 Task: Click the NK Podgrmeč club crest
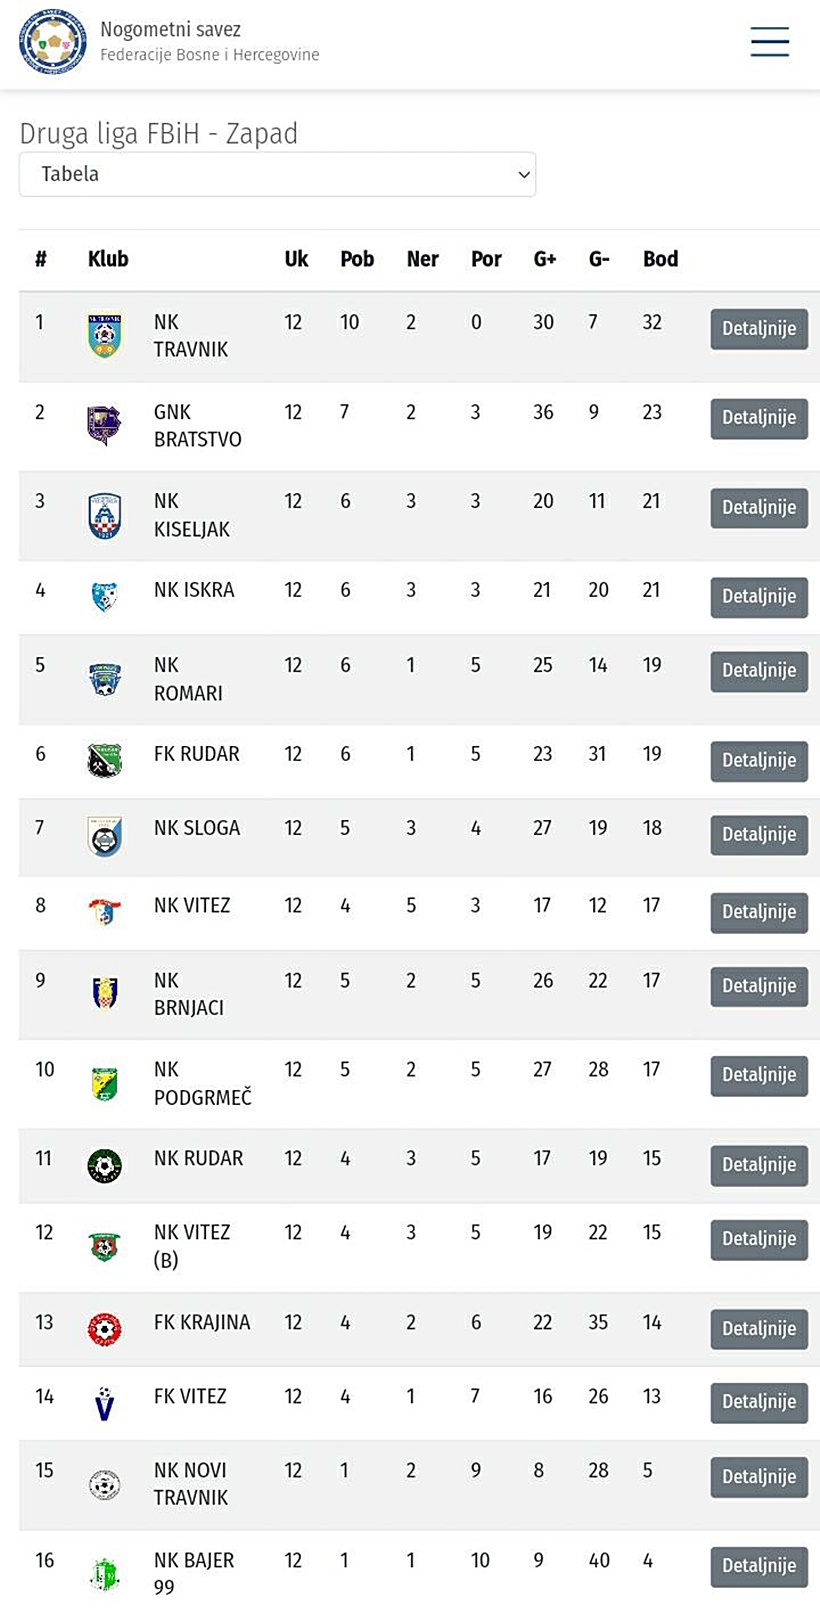(x=104, y=1083)
